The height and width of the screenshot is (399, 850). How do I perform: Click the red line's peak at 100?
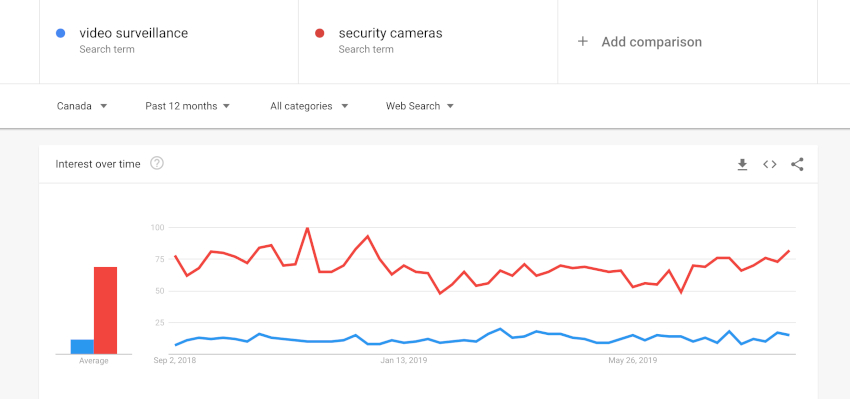(307, 228)
